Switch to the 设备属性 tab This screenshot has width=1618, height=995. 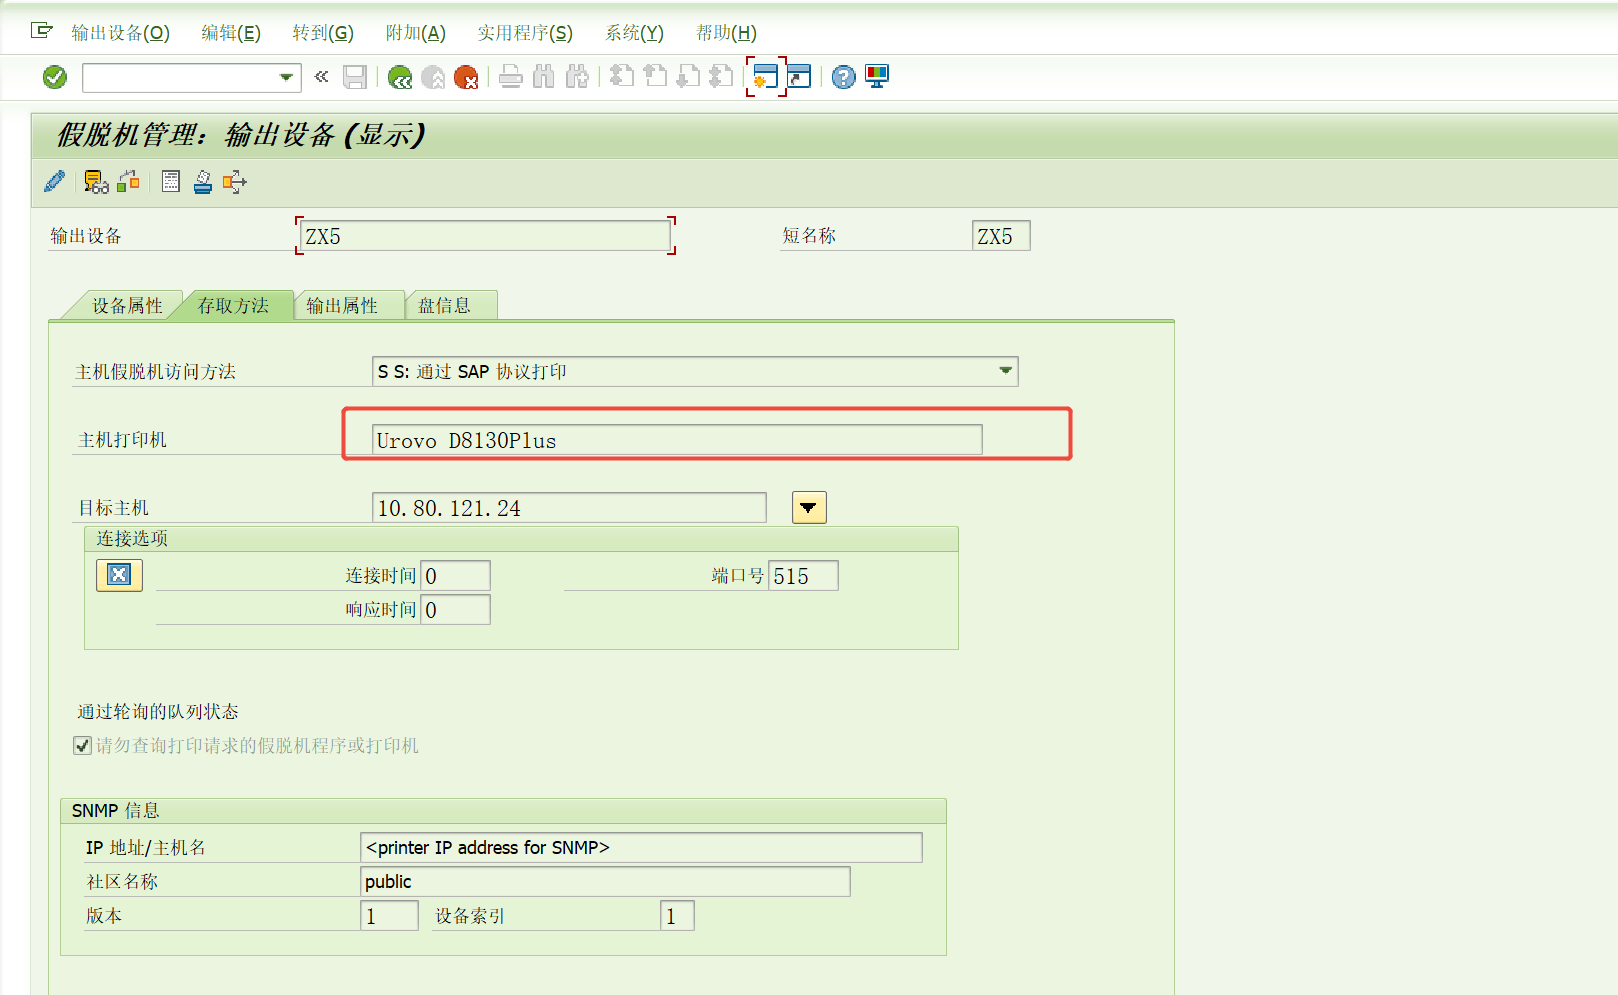coord(127,306)
